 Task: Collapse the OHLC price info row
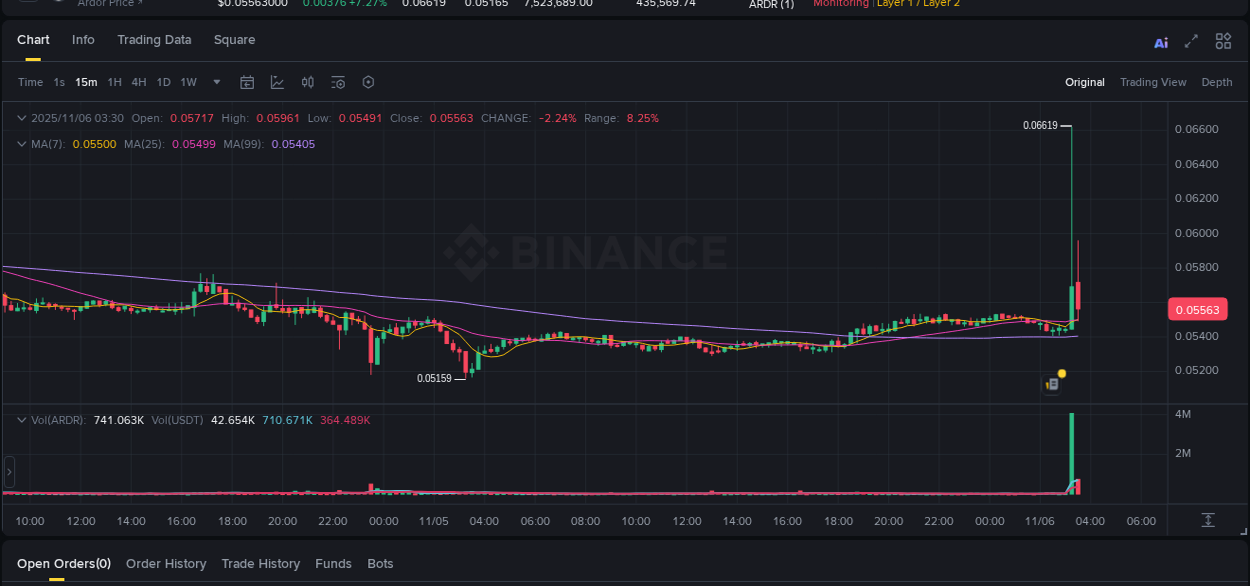point(21,117)
